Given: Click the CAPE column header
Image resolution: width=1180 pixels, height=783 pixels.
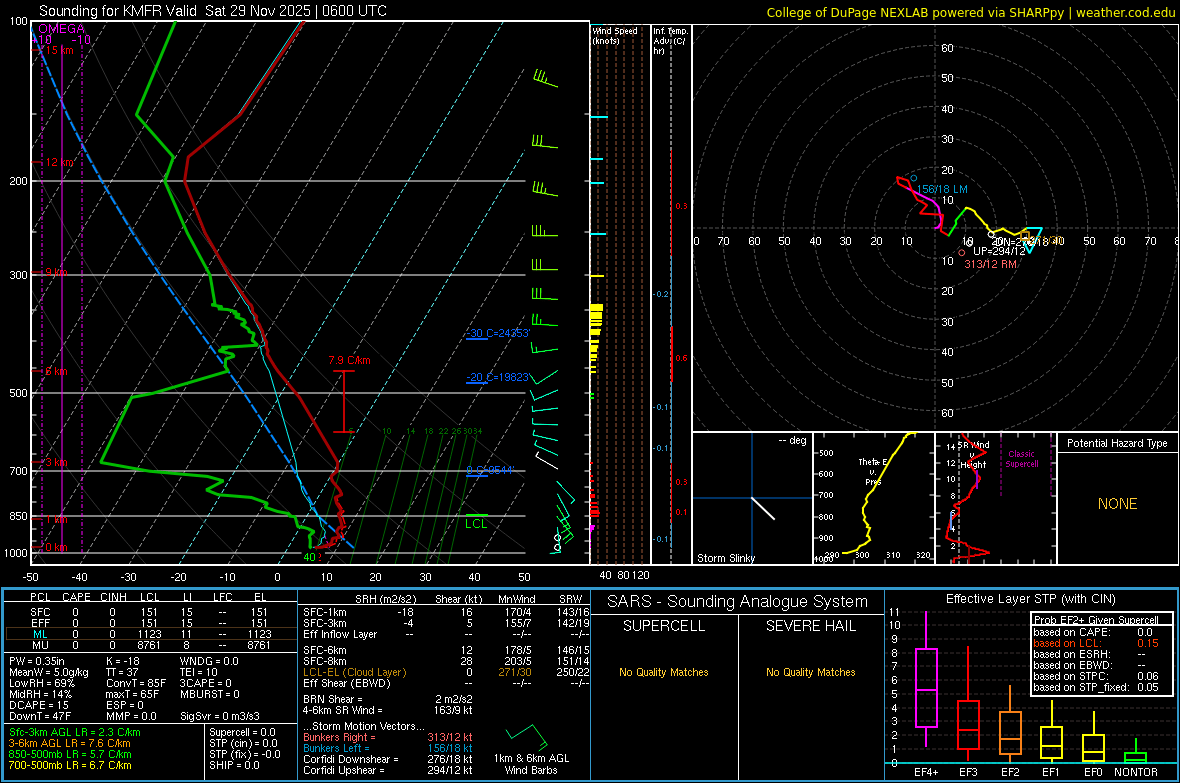Looking at the screenshot, I should click(76, 597).
